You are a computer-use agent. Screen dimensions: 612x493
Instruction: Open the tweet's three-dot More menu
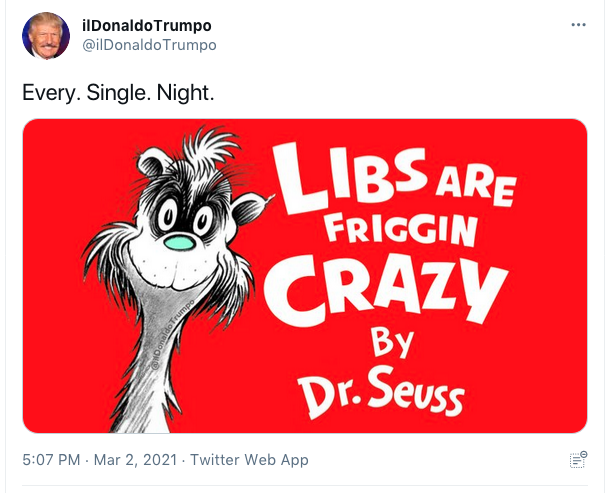578,24
